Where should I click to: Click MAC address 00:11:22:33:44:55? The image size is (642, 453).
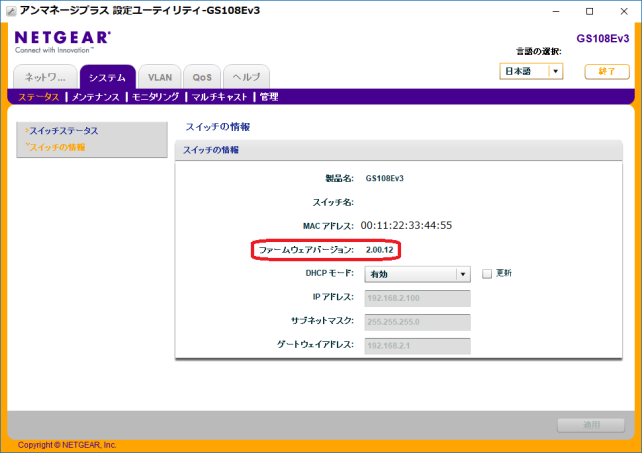point(406,225)
